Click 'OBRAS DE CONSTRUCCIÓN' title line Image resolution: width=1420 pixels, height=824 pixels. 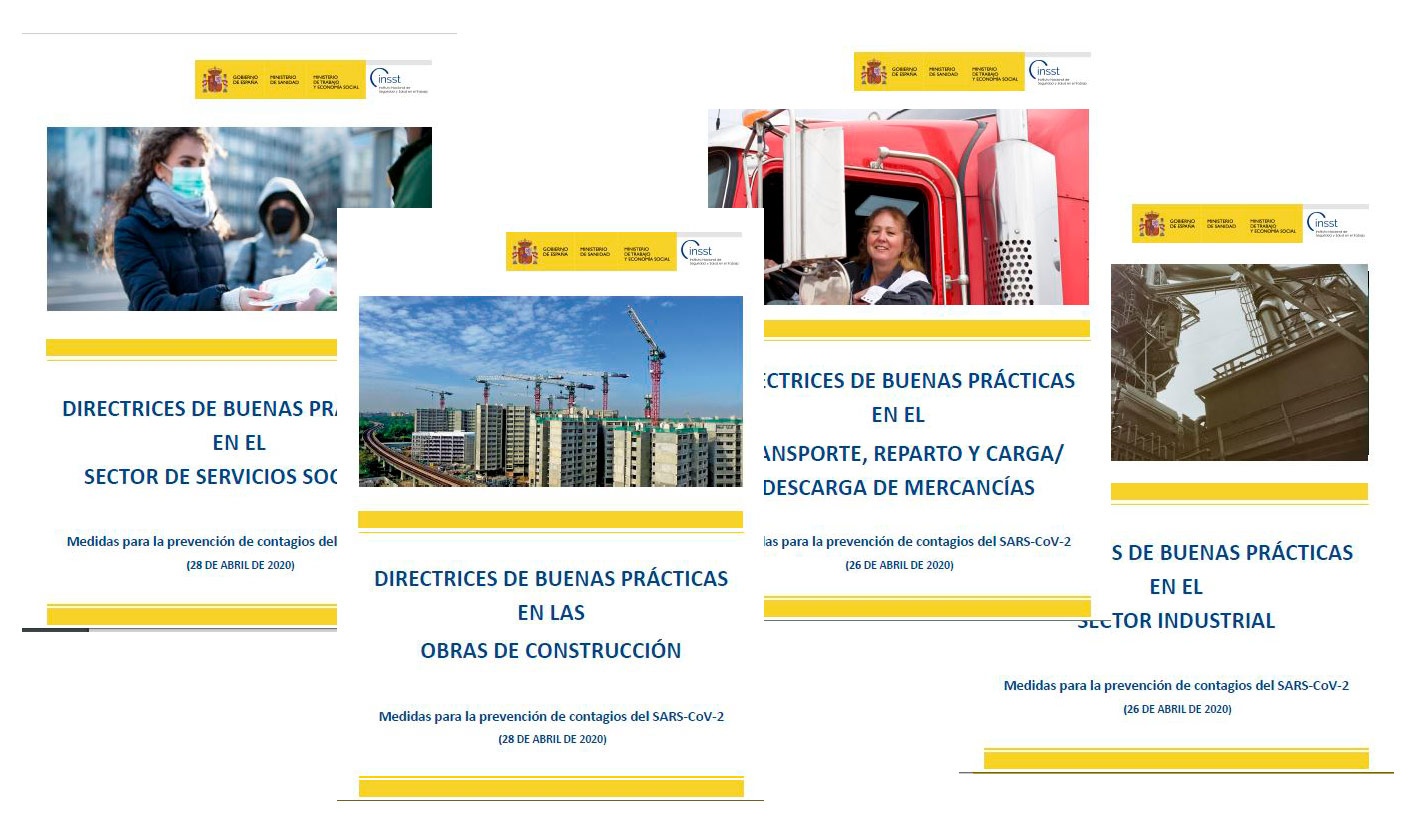click(551, 651)
